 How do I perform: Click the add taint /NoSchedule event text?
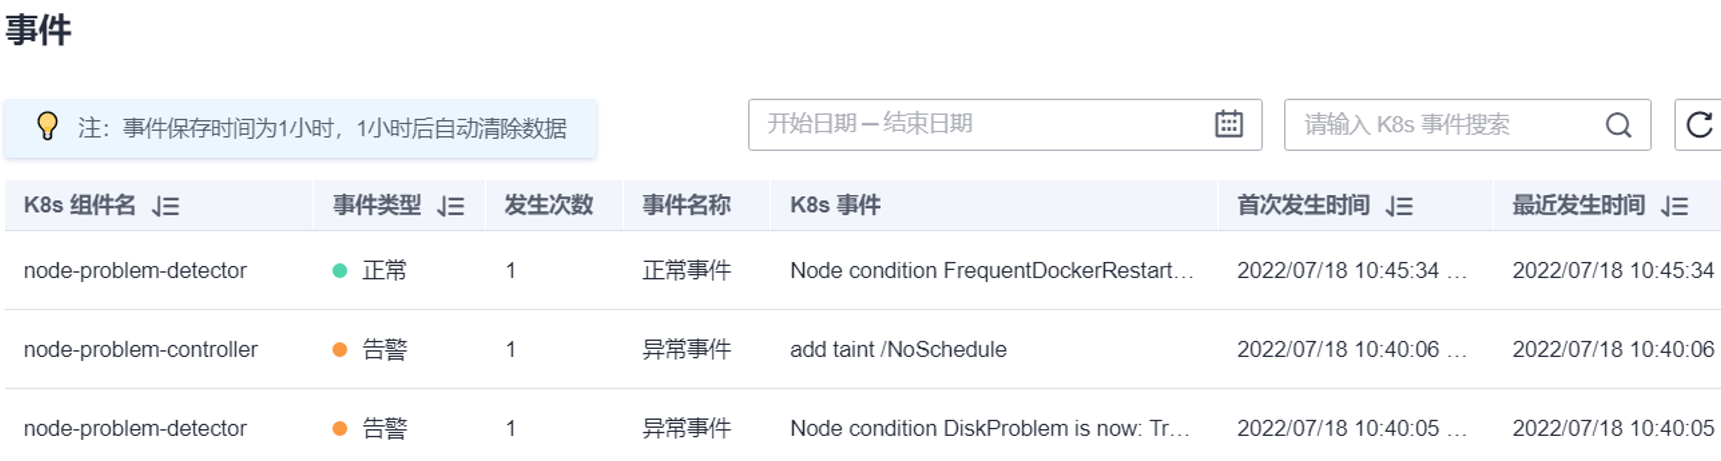click(898, 350)
